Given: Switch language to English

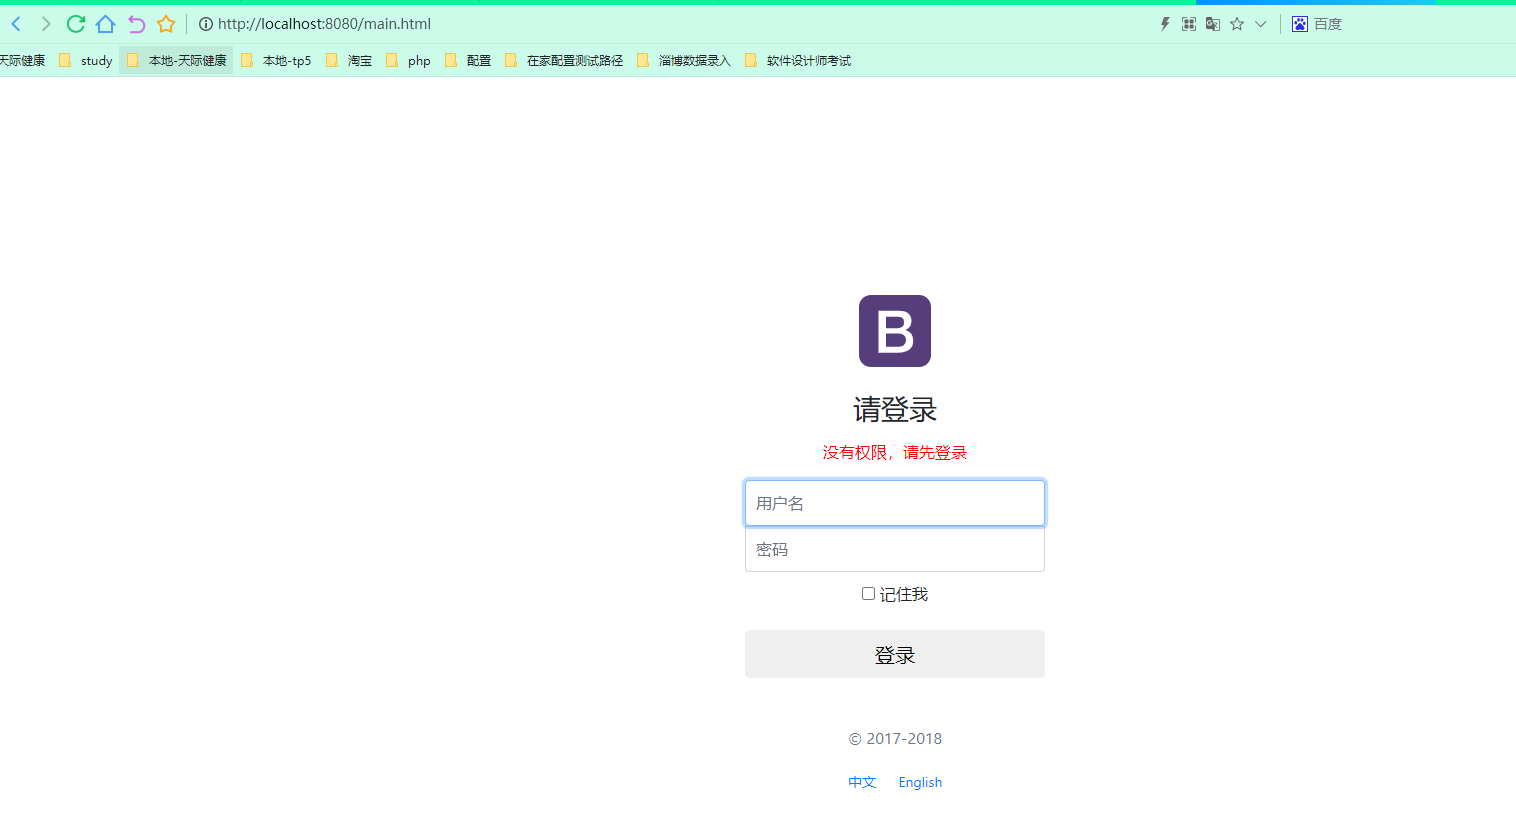Looking at the screenshot, I should click(919, 781).
